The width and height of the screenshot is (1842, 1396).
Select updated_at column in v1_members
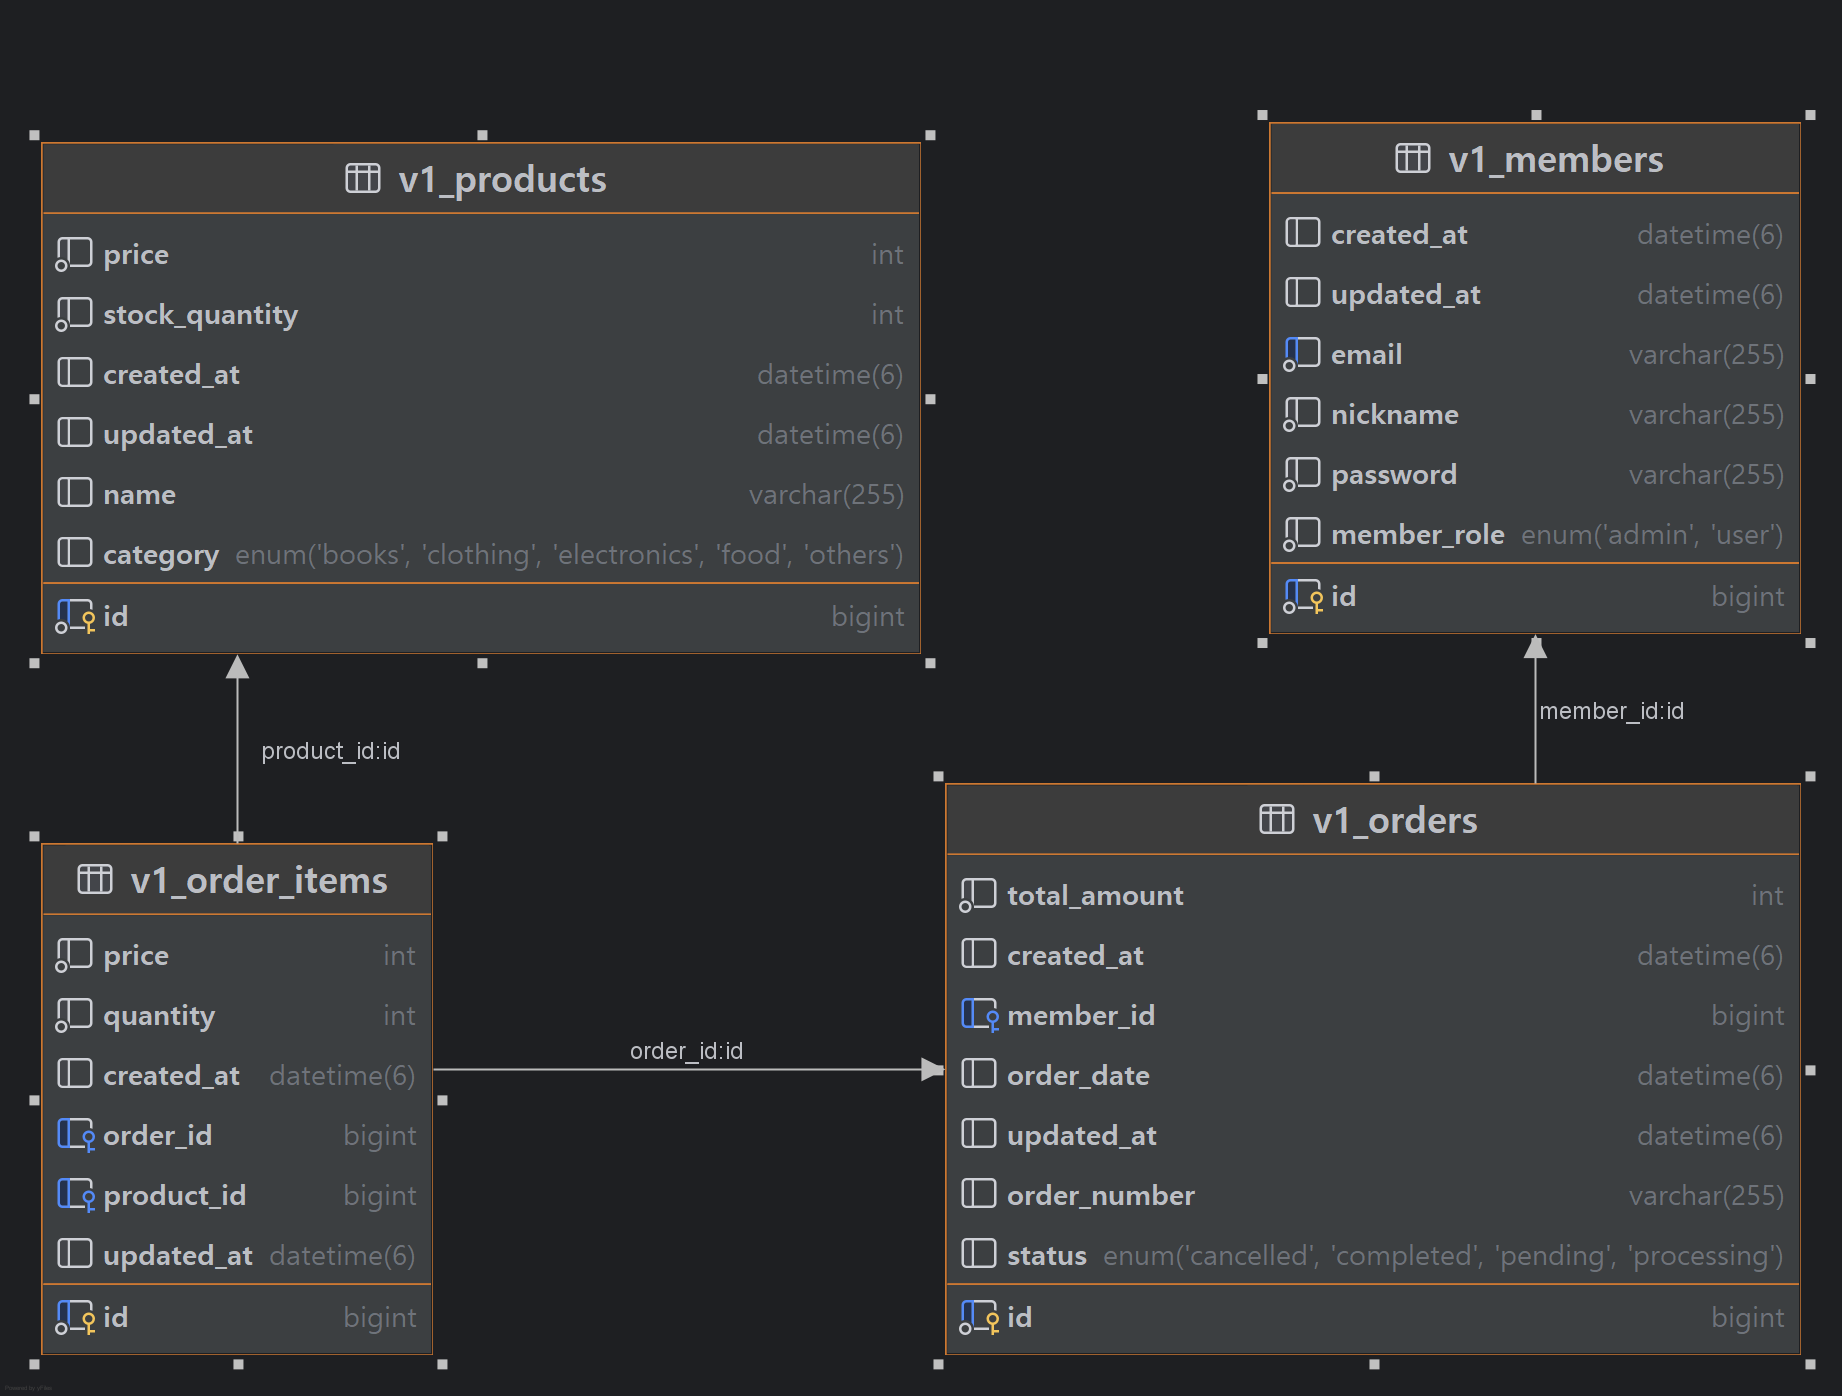tap(1535, 294)
